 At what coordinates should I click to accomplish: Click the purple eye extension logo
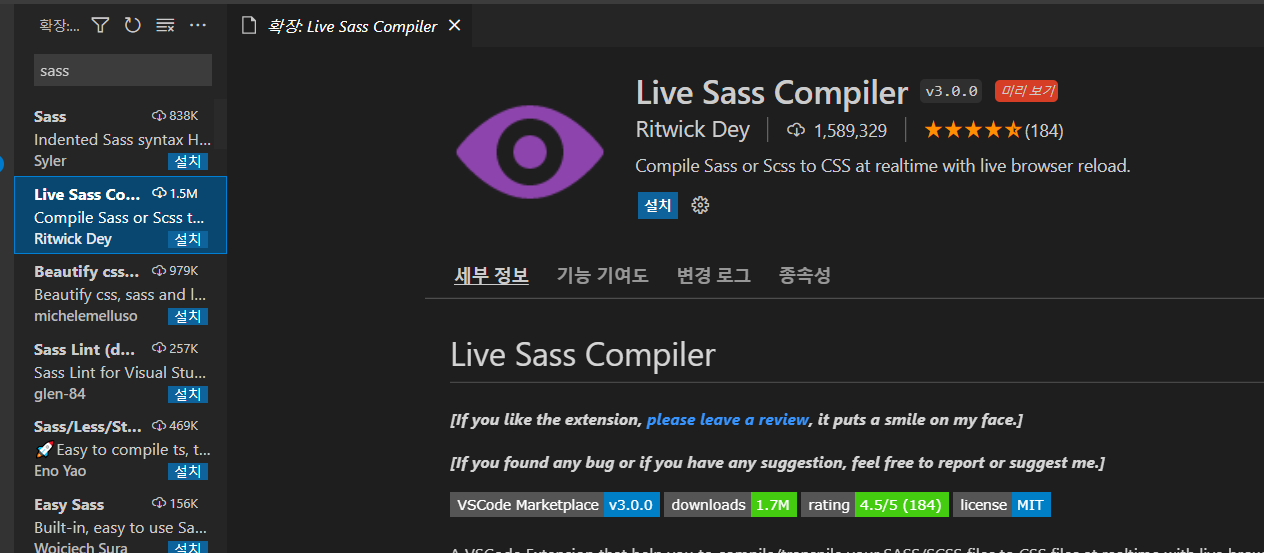click(530, 150)
